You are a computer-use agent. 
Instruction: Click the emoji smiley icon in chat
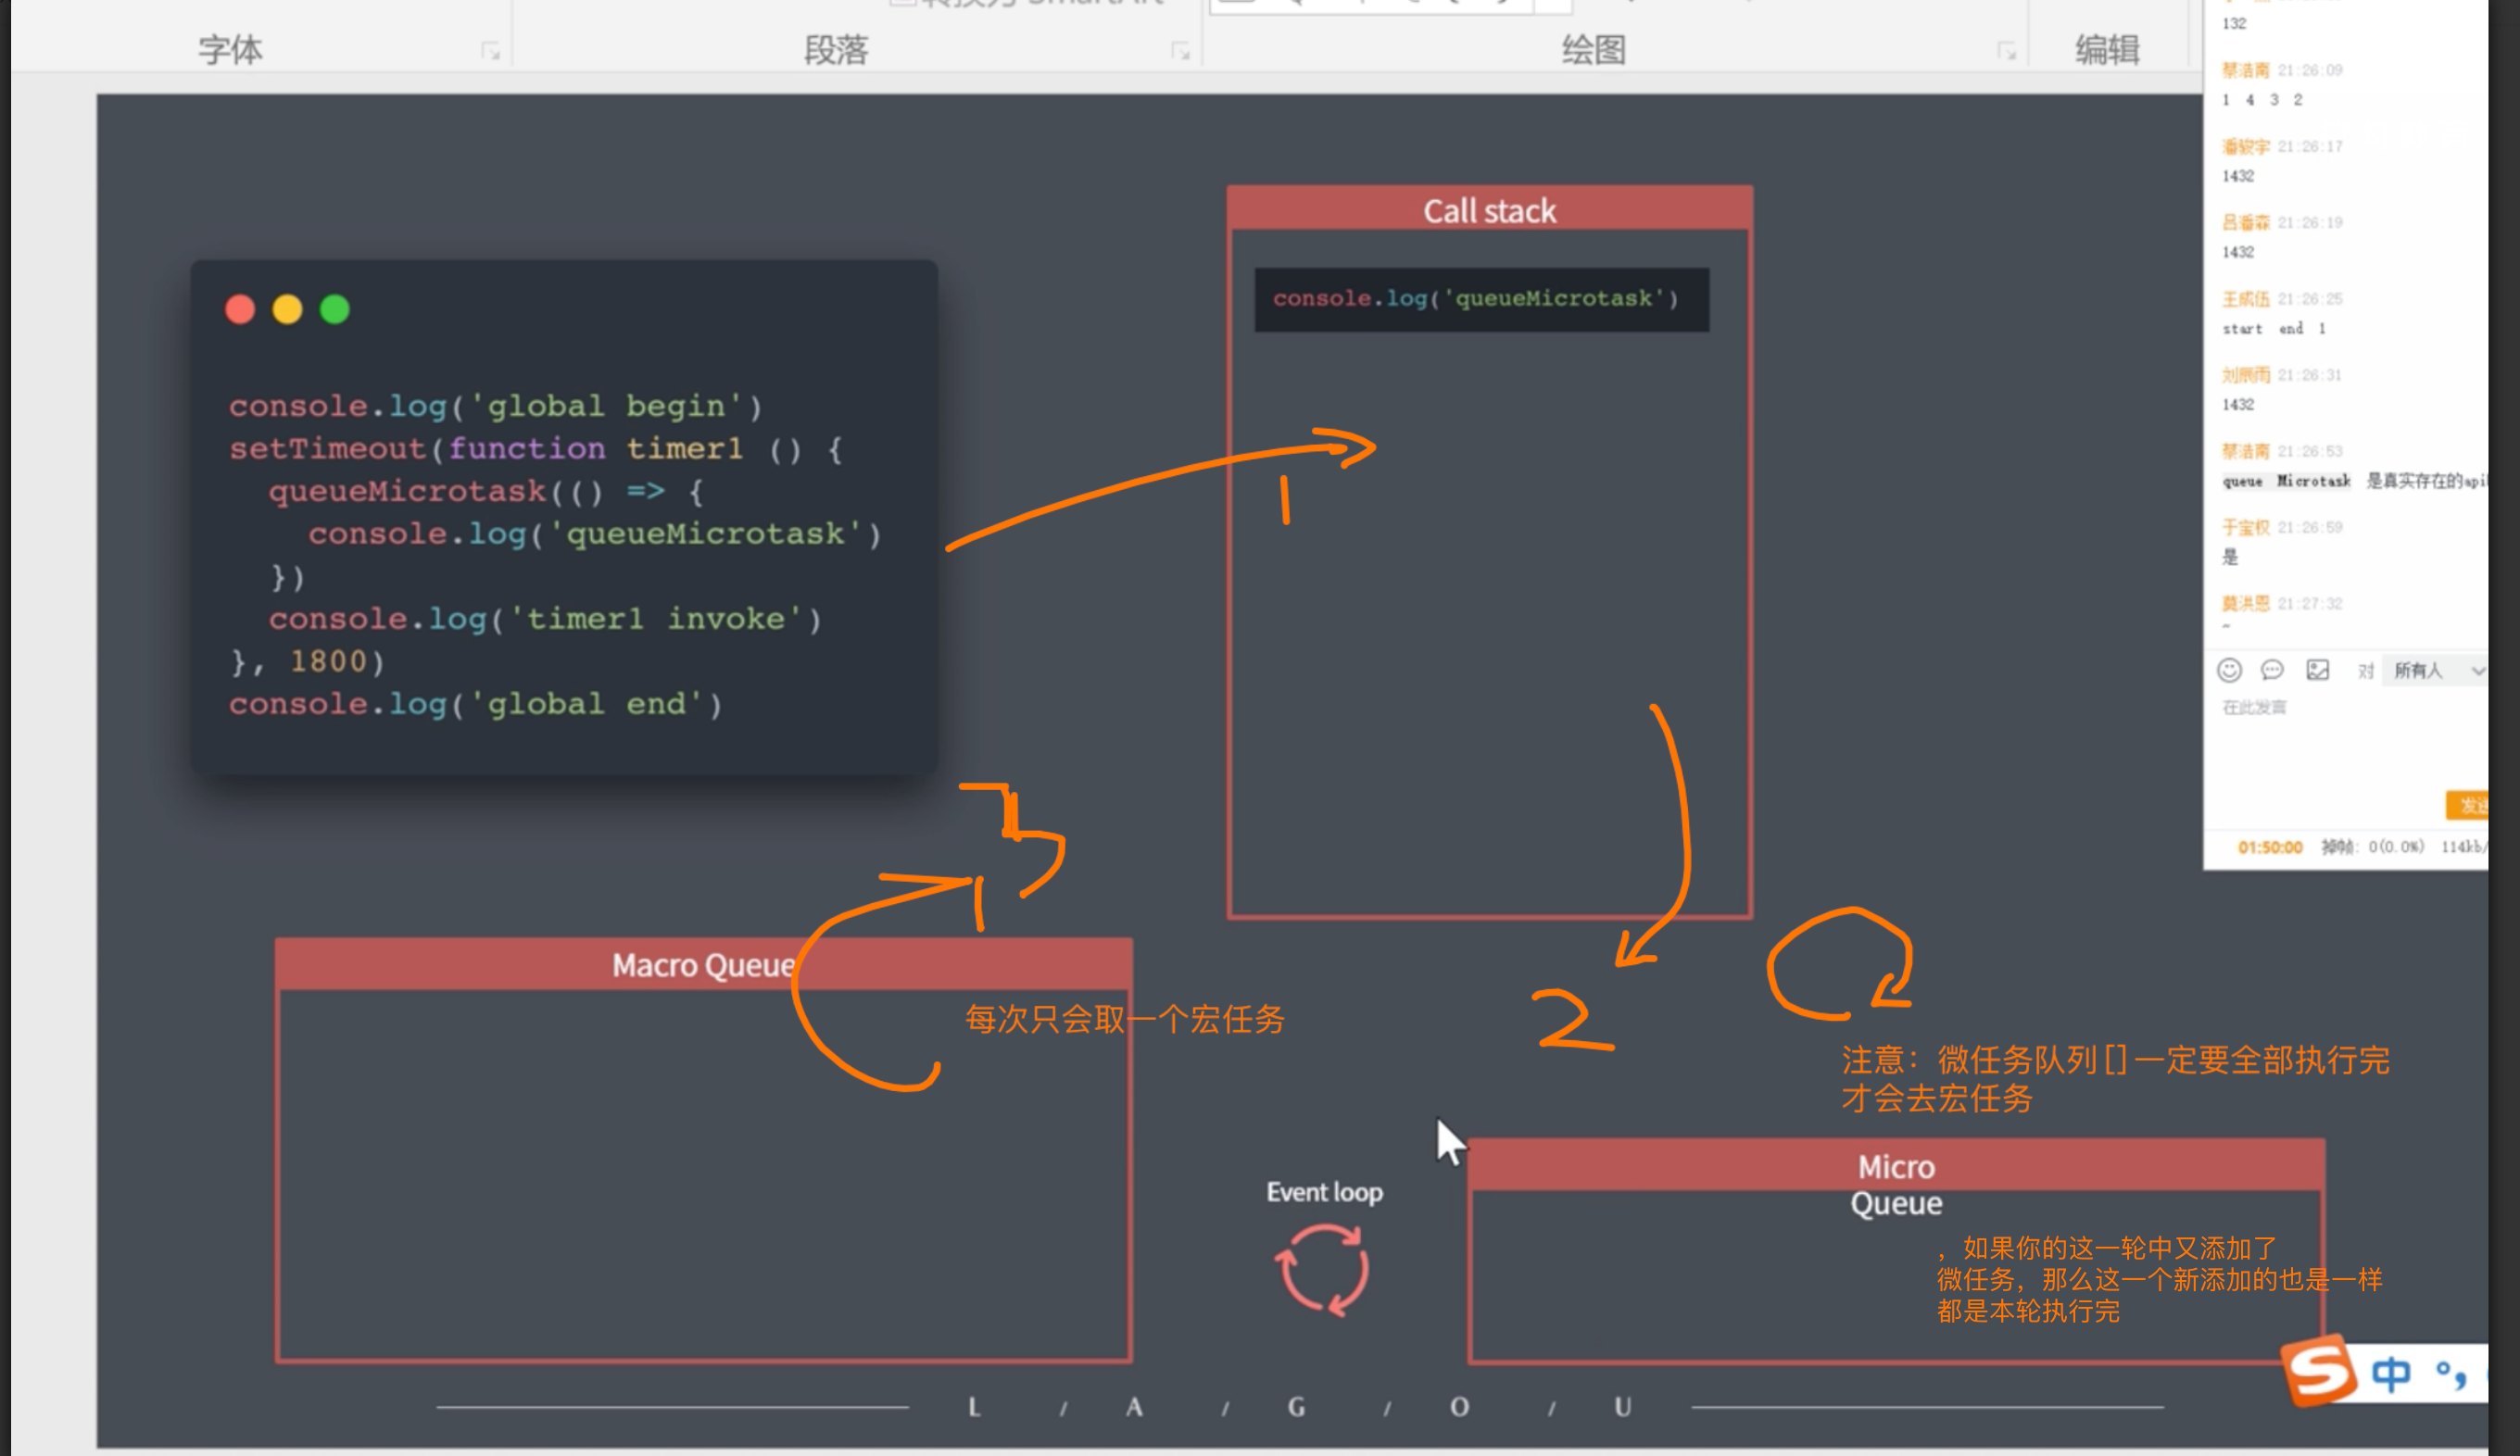[x=2229, y=670]
